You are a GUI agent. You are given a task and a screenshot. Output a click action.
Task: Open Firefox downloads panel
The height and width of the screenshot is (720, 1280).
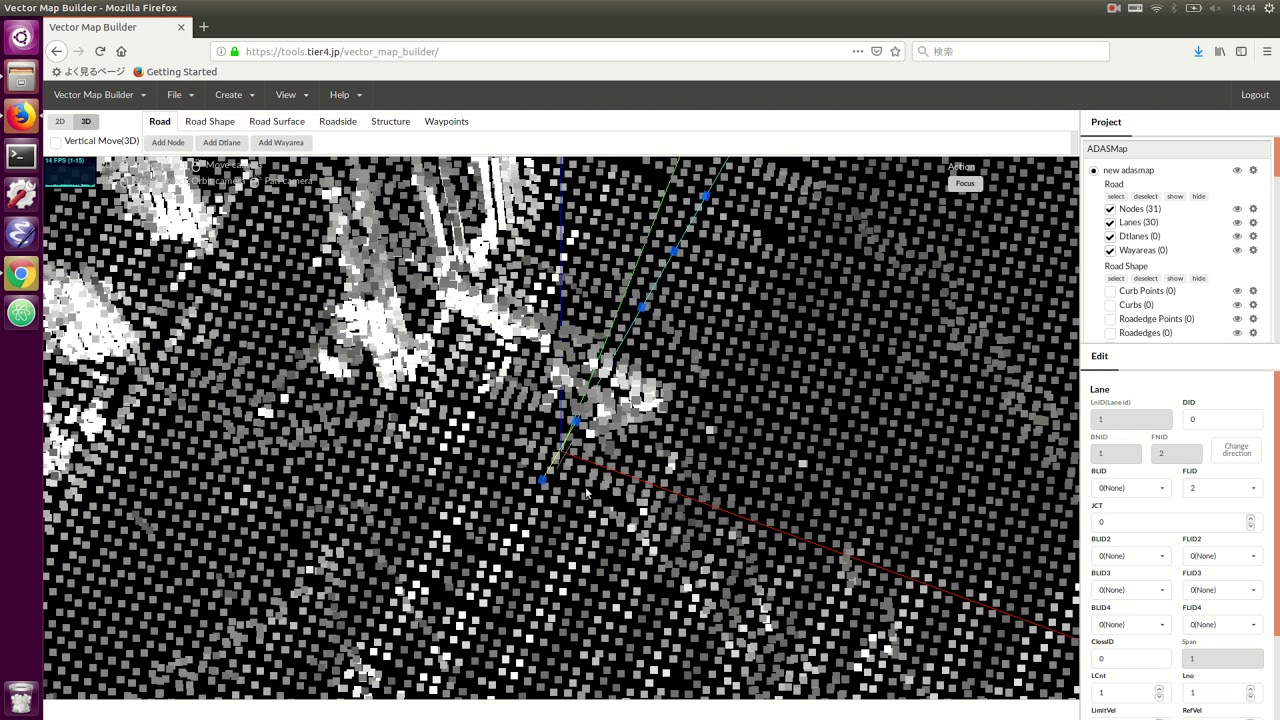[x=1198, y=51]
